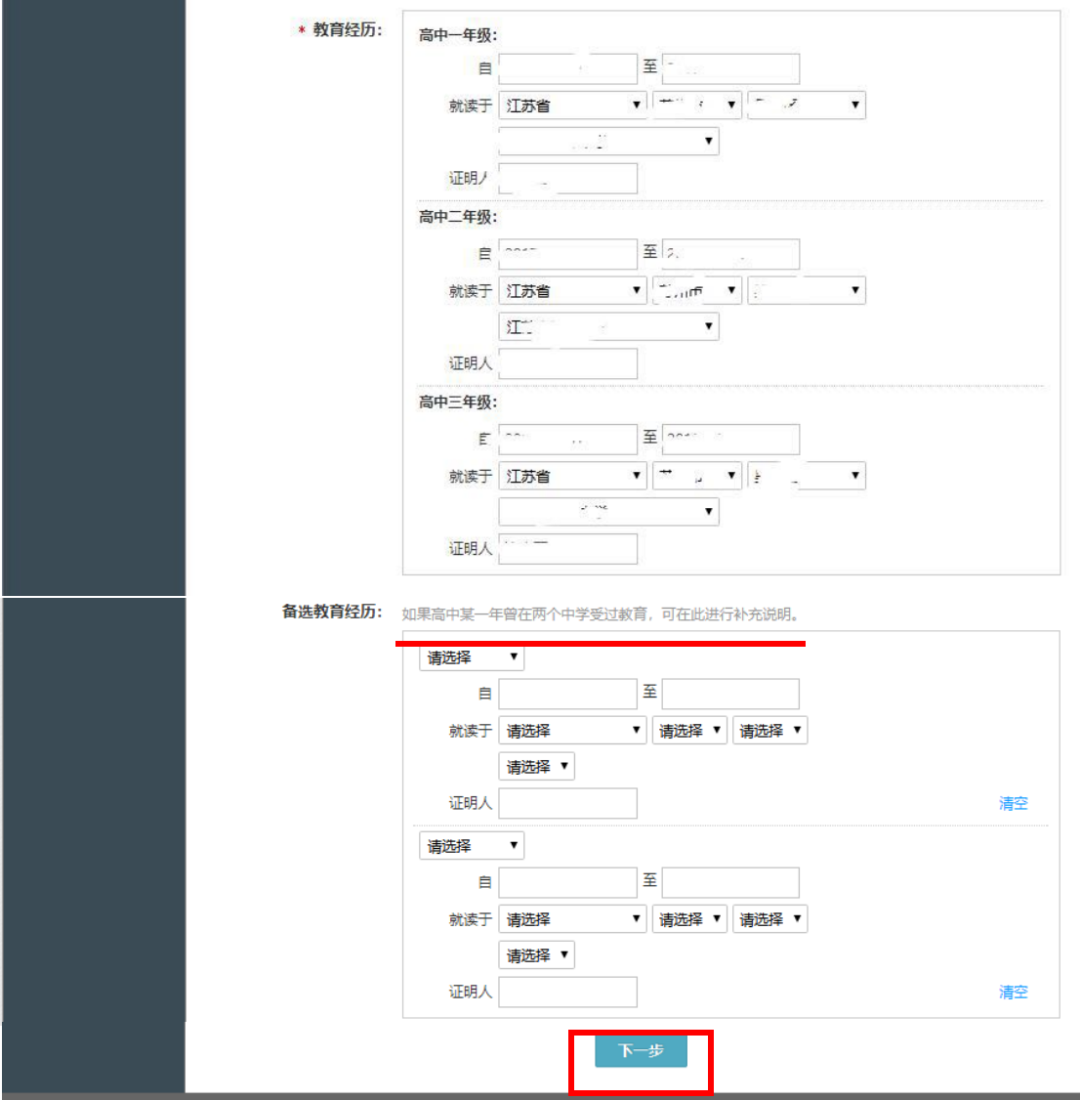This screenshot has height=1100, width=1080.
Task: Open the 江苏省 province dropdown under 高中二年级
Action: (571, 289)
